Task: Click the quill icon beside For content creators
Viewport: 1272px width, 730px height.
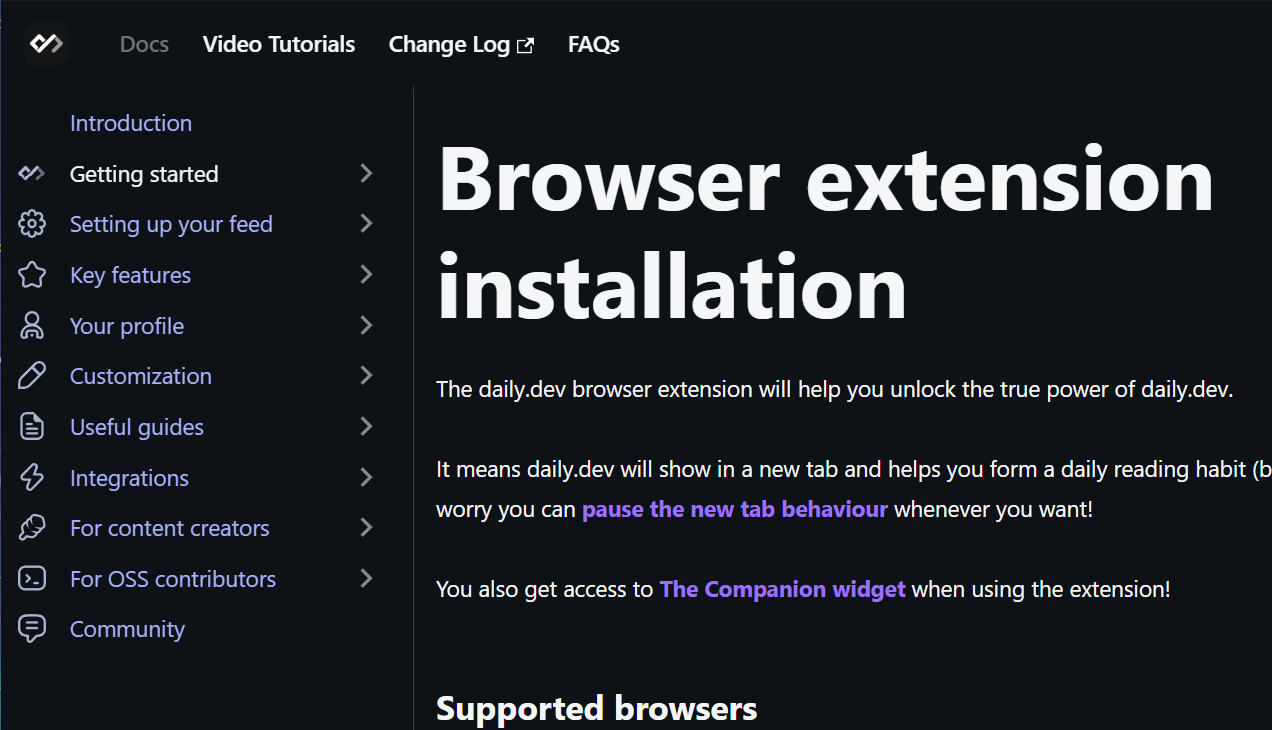Action: 32,528
